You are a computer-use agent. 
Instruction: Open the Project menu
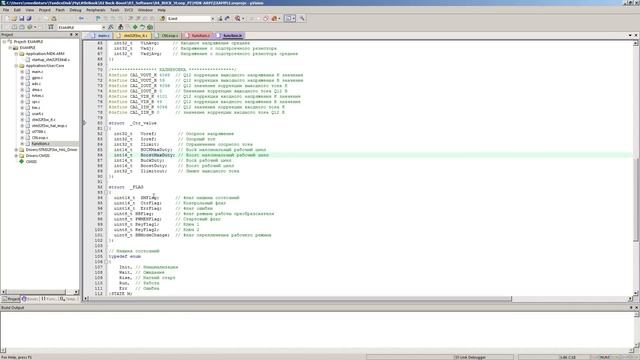point(44,10)
